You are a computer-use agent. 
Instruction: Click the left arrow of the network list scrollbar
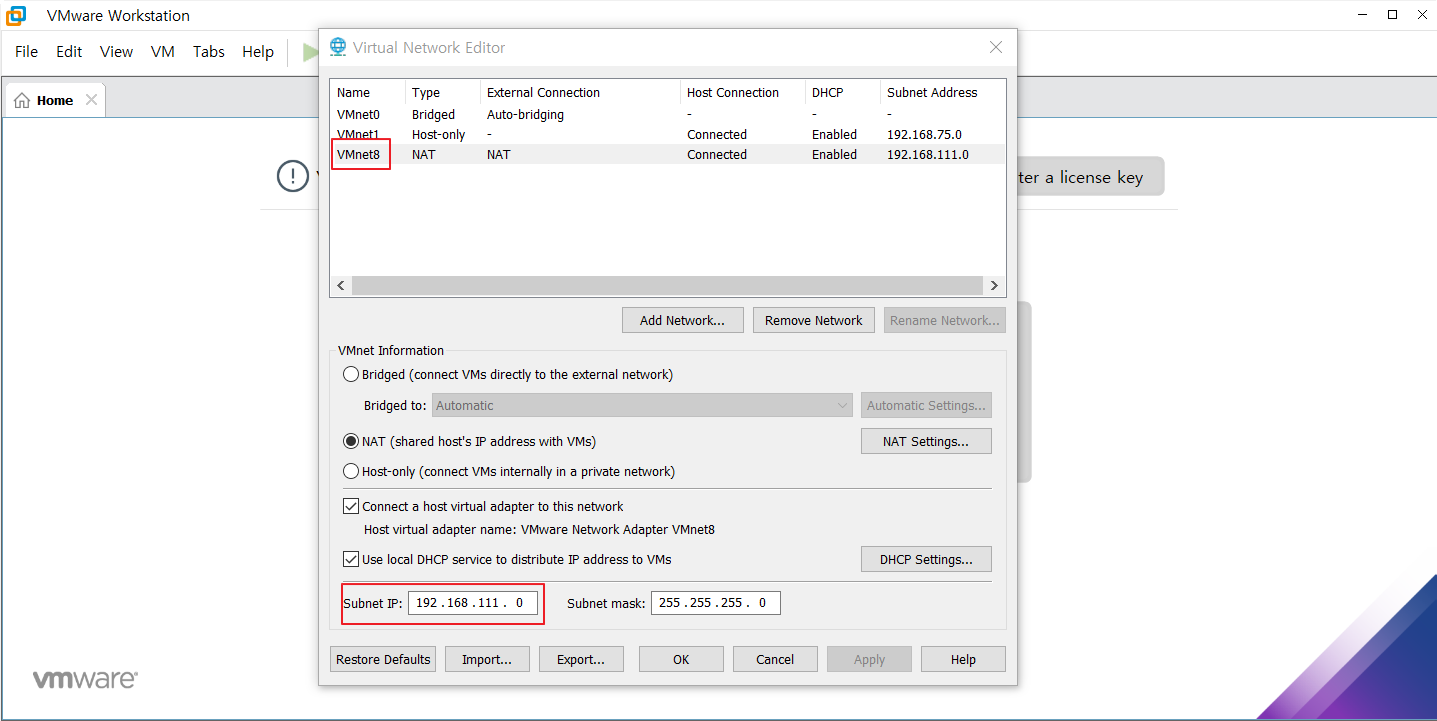[x=341, y=286]
